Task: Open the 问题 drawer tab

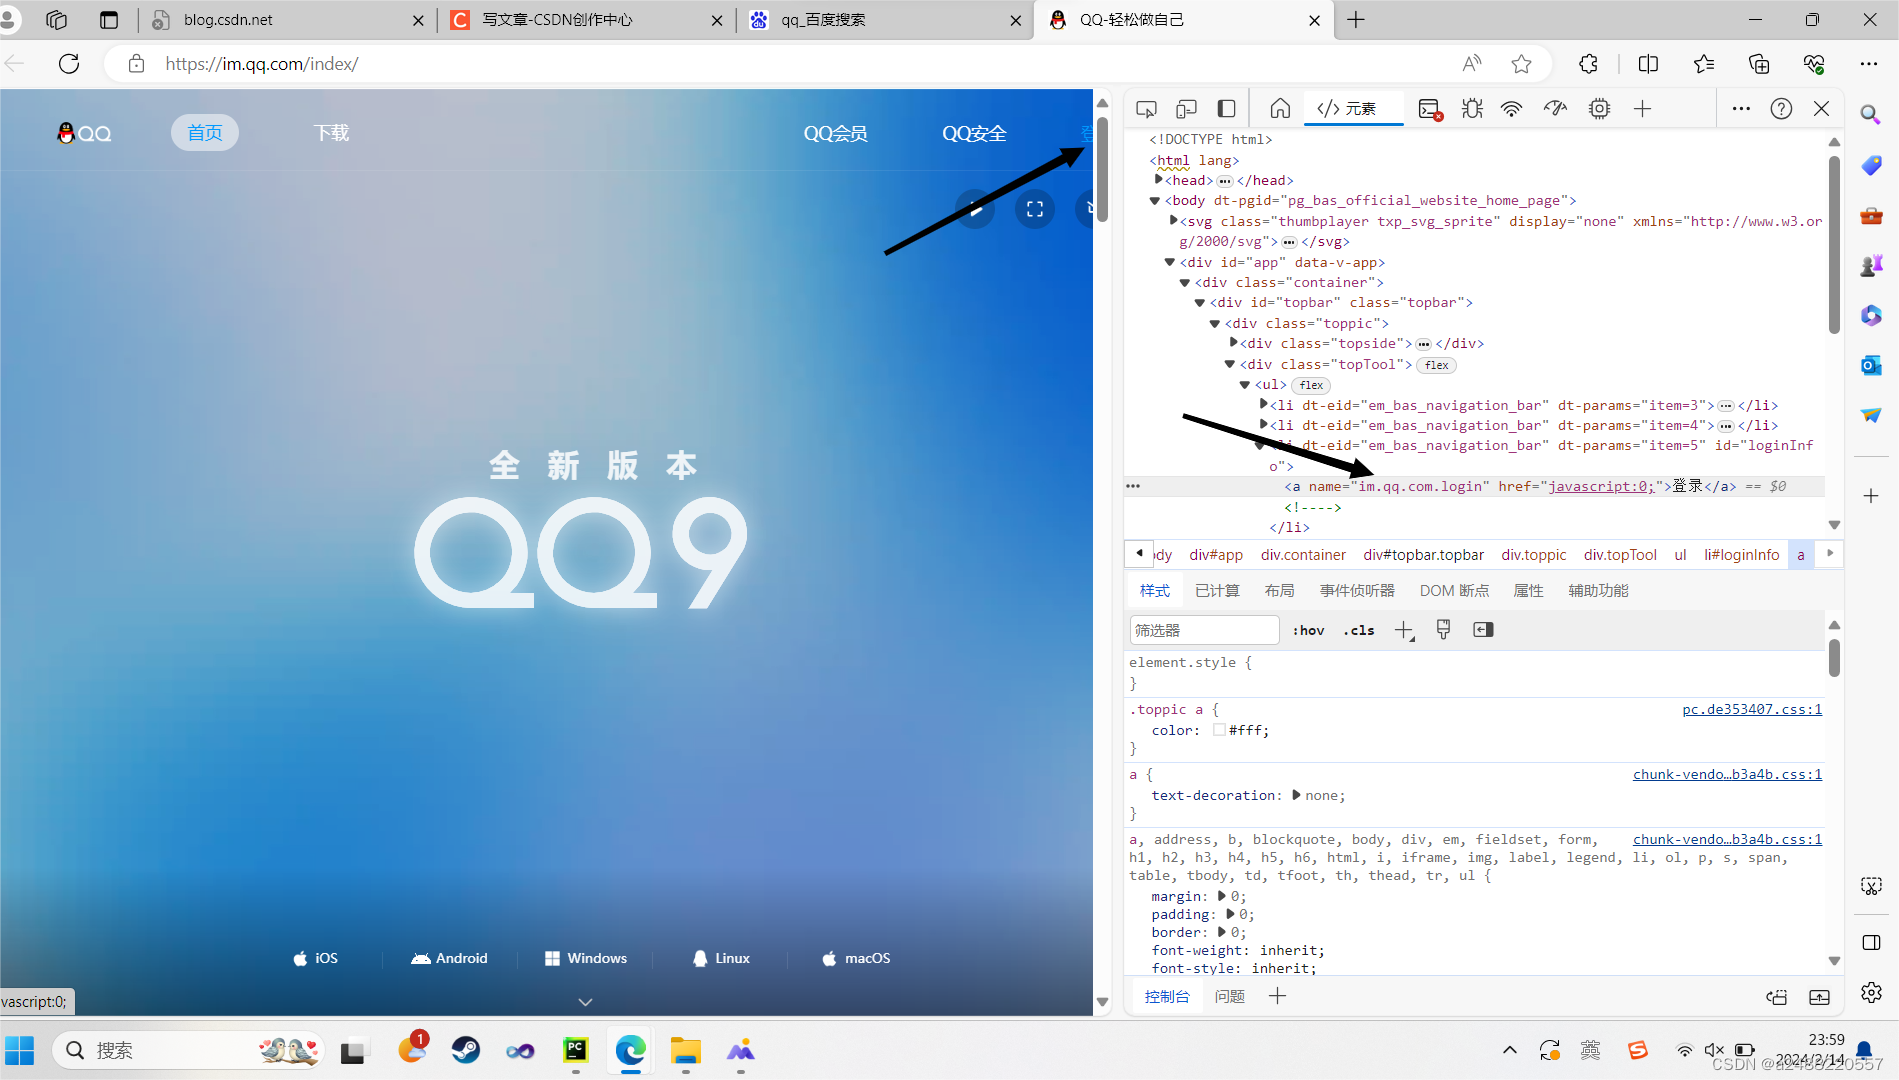Action: click(x=1229, y=996)
